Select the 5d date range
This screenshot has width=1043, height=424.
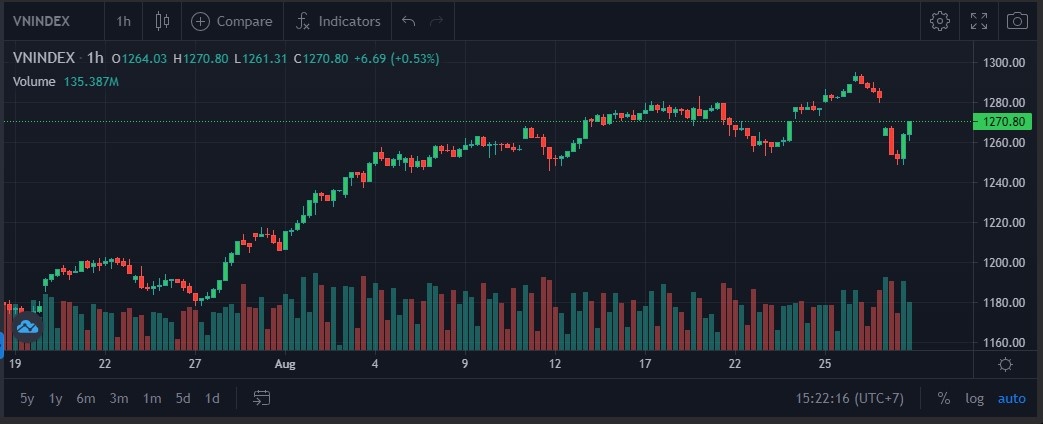pyautogui.click(x=182, y=398)
